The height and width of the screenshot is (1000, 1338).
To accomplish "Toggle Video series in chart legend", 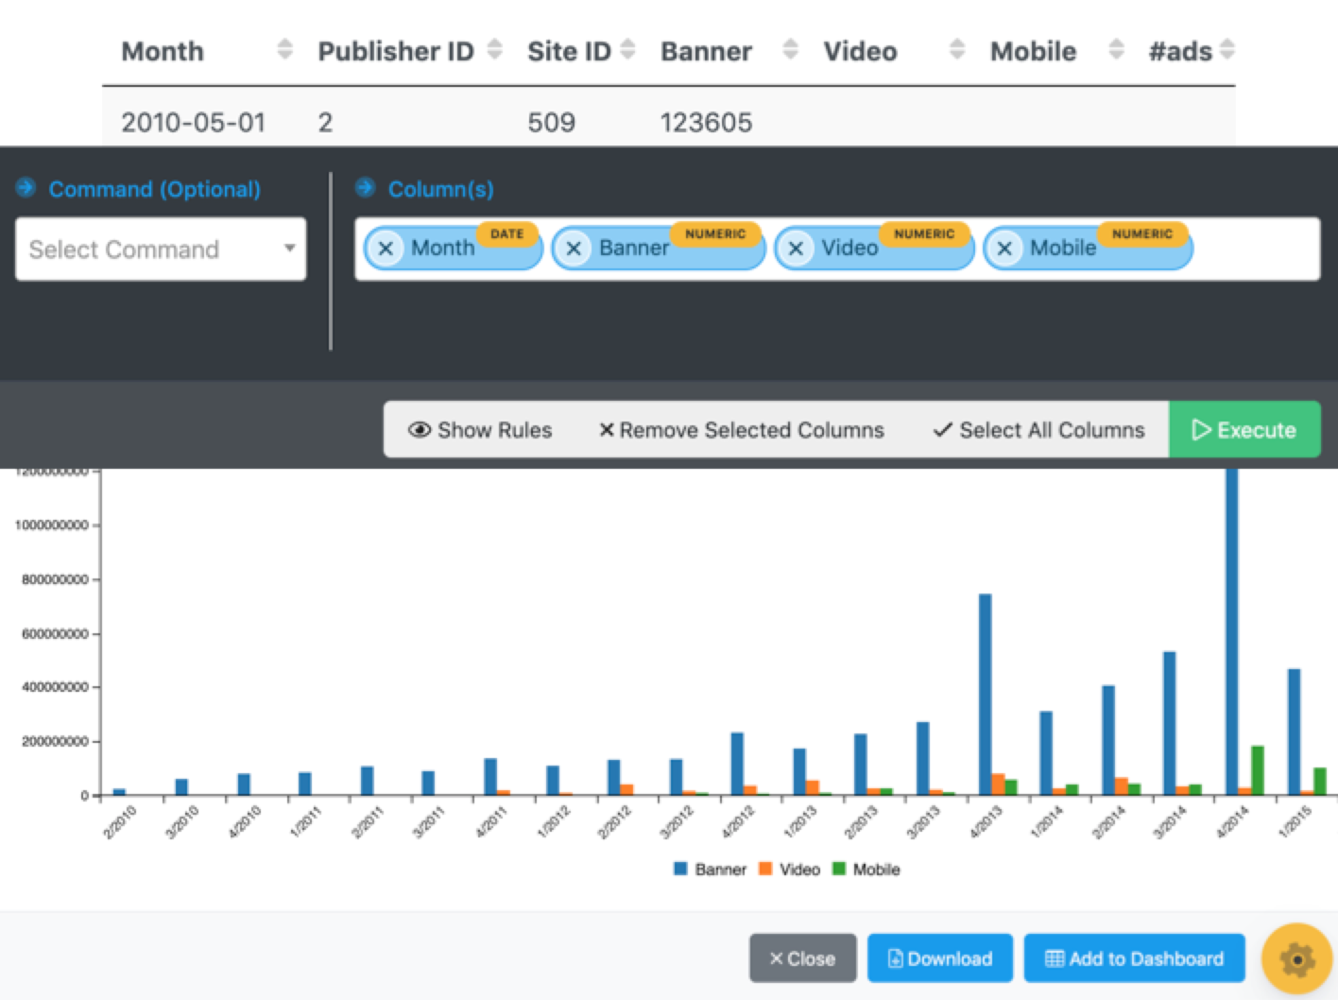I will pos(789,869).
